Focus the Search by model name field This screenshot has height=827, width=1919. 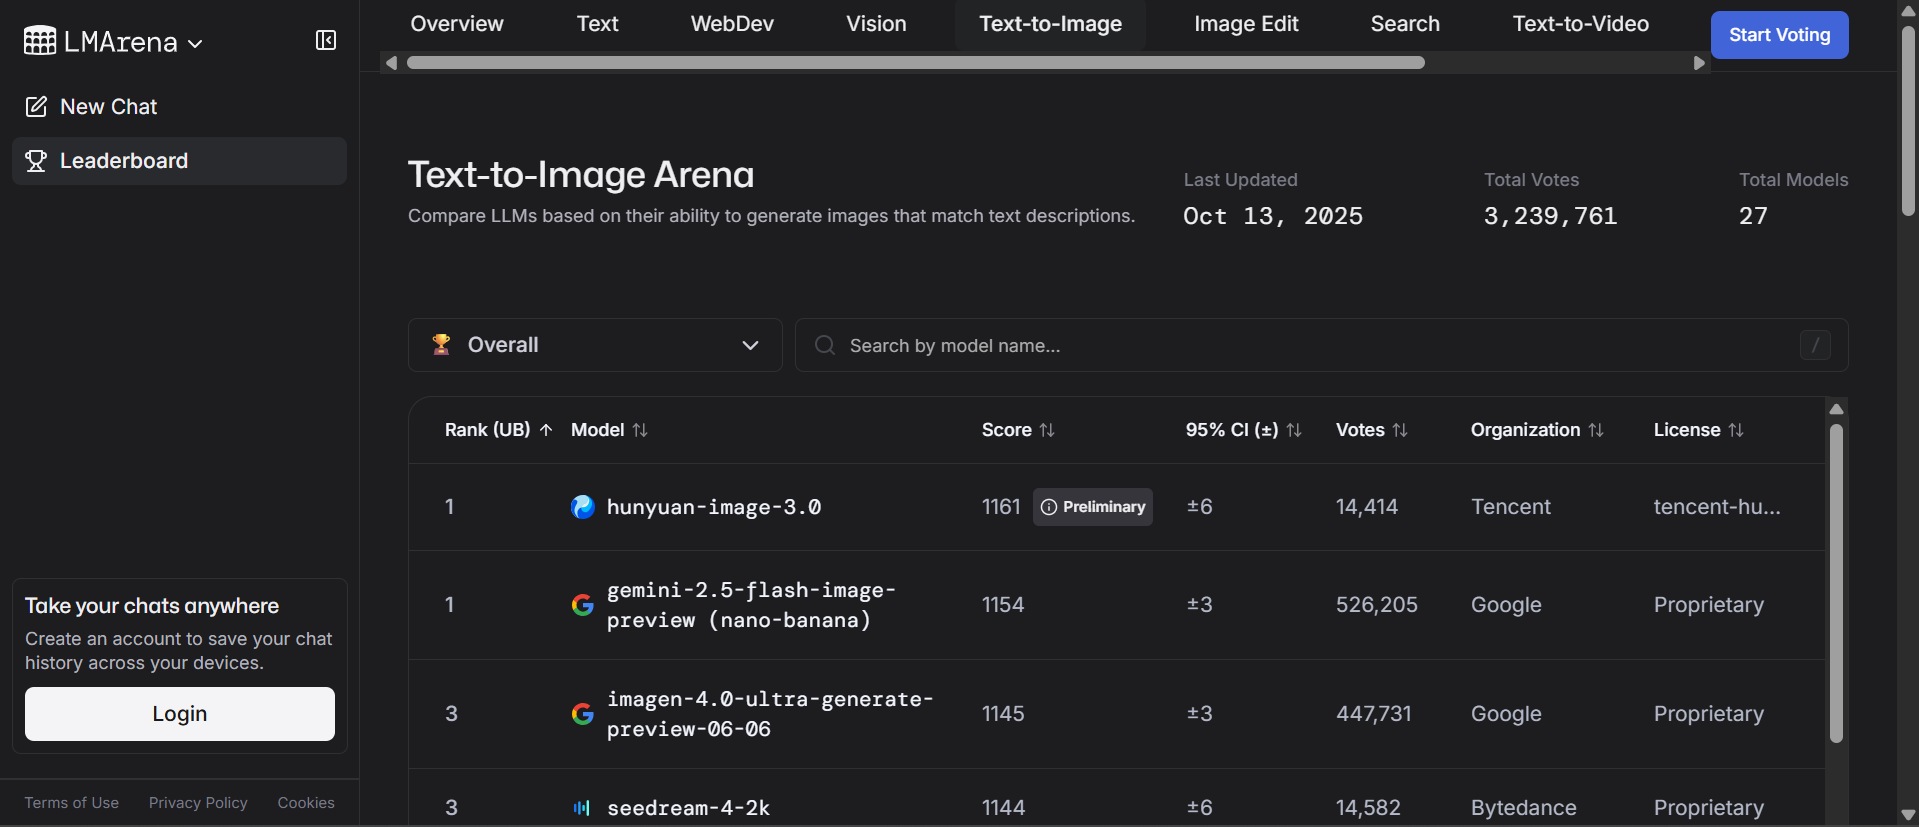(x=1321, y=345)
